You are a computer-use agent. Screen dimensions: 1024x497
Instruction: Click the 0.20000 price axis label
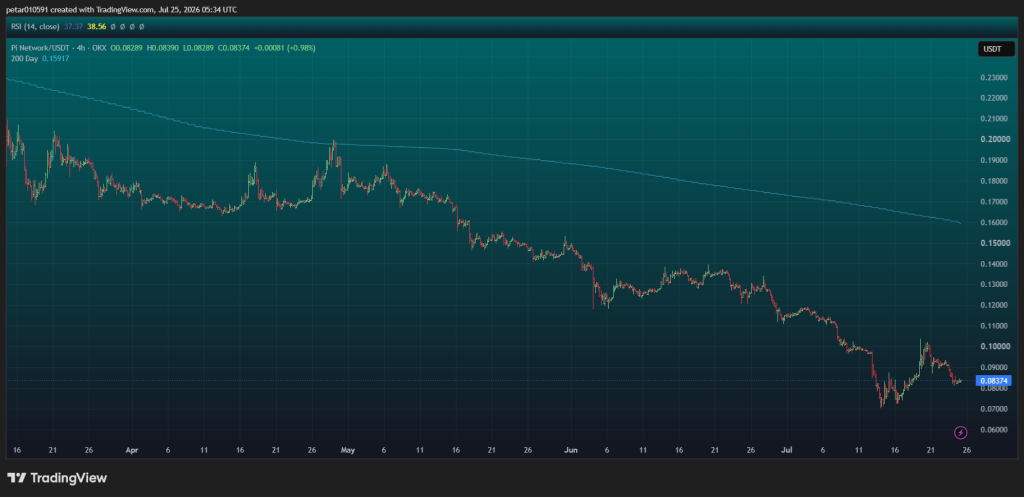coord(993,140)
